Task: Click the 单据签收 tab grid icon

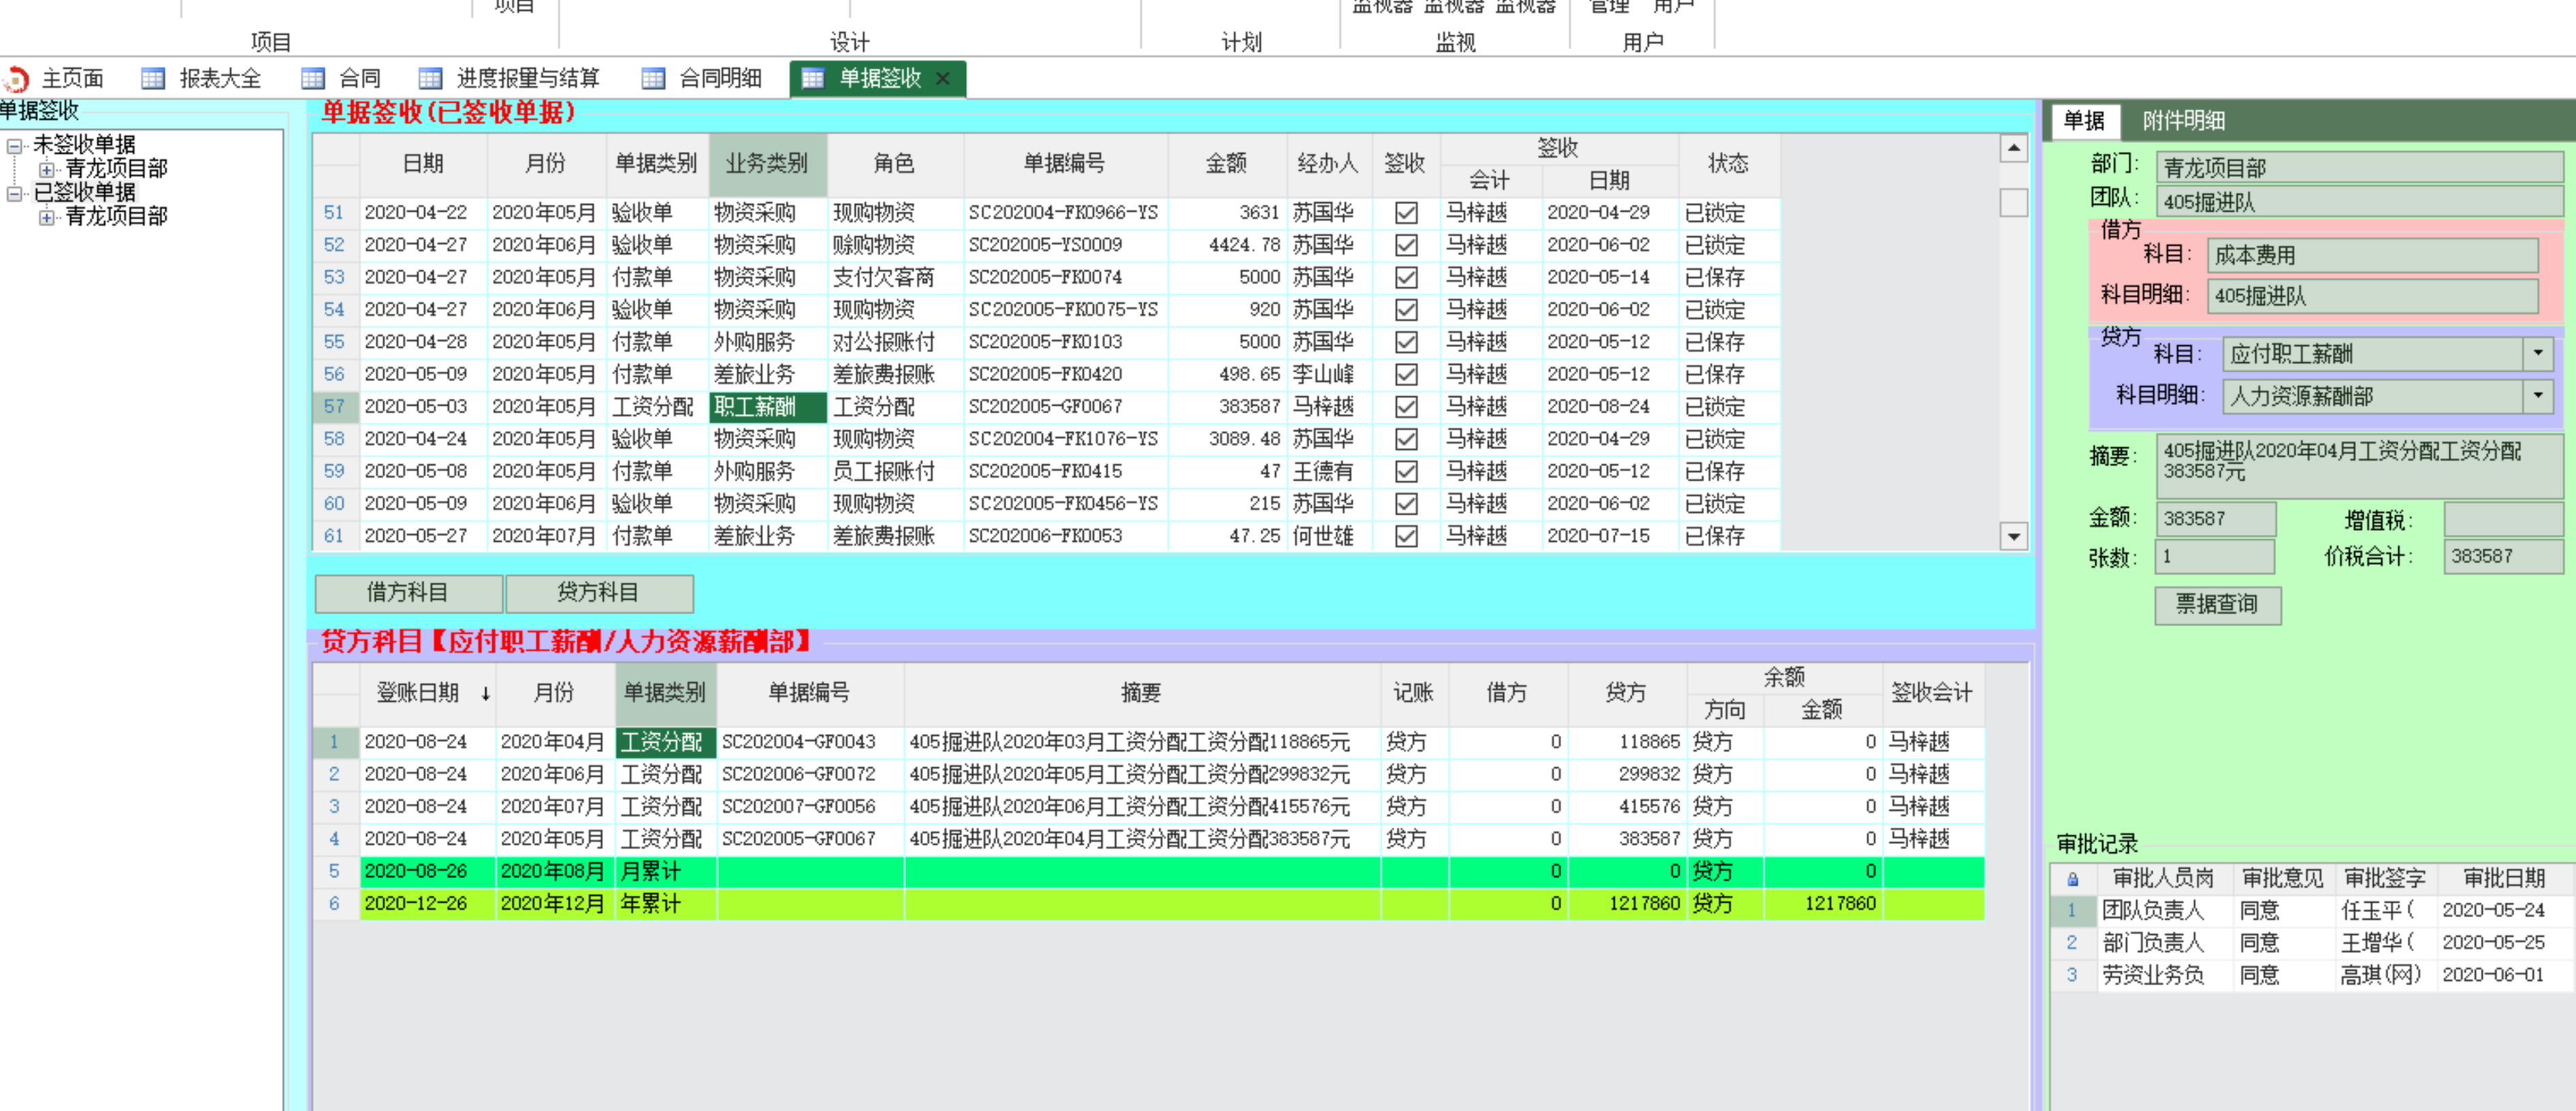Action: 813,78
